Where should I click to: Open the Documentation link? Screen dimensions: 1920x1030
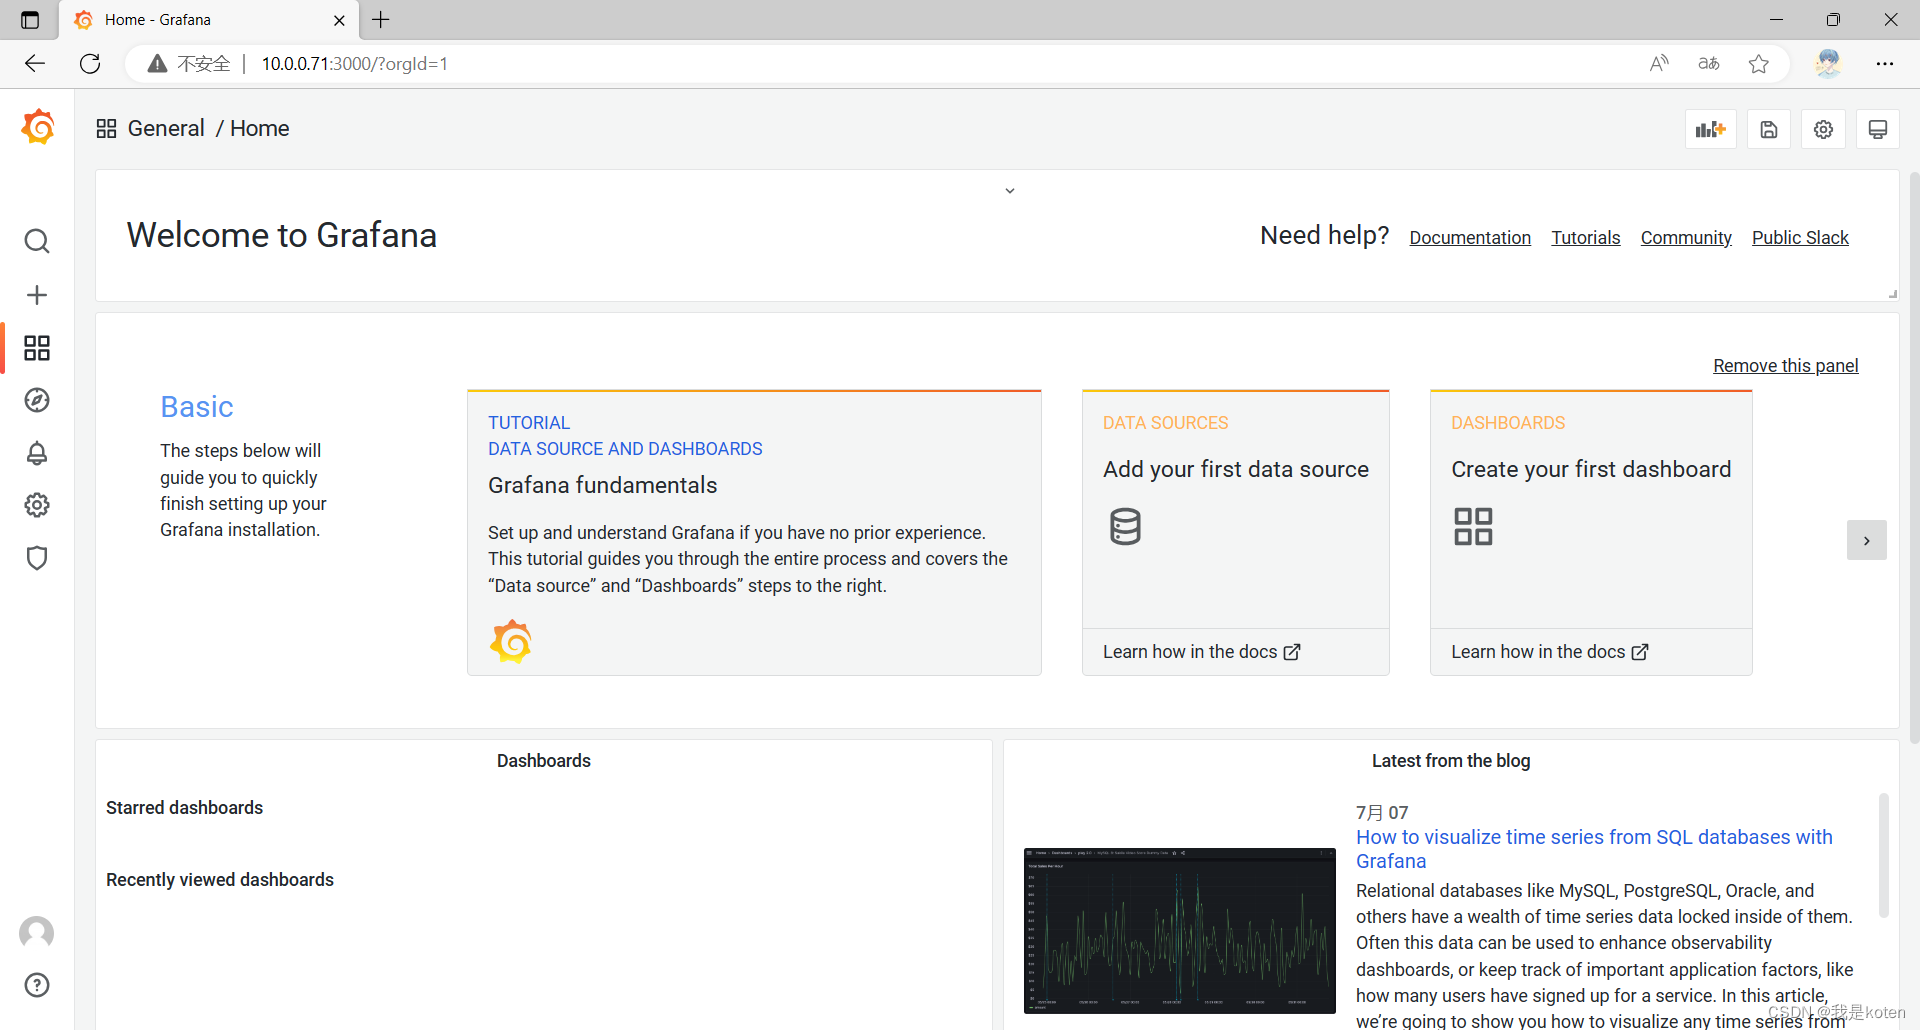[1470, 238]
